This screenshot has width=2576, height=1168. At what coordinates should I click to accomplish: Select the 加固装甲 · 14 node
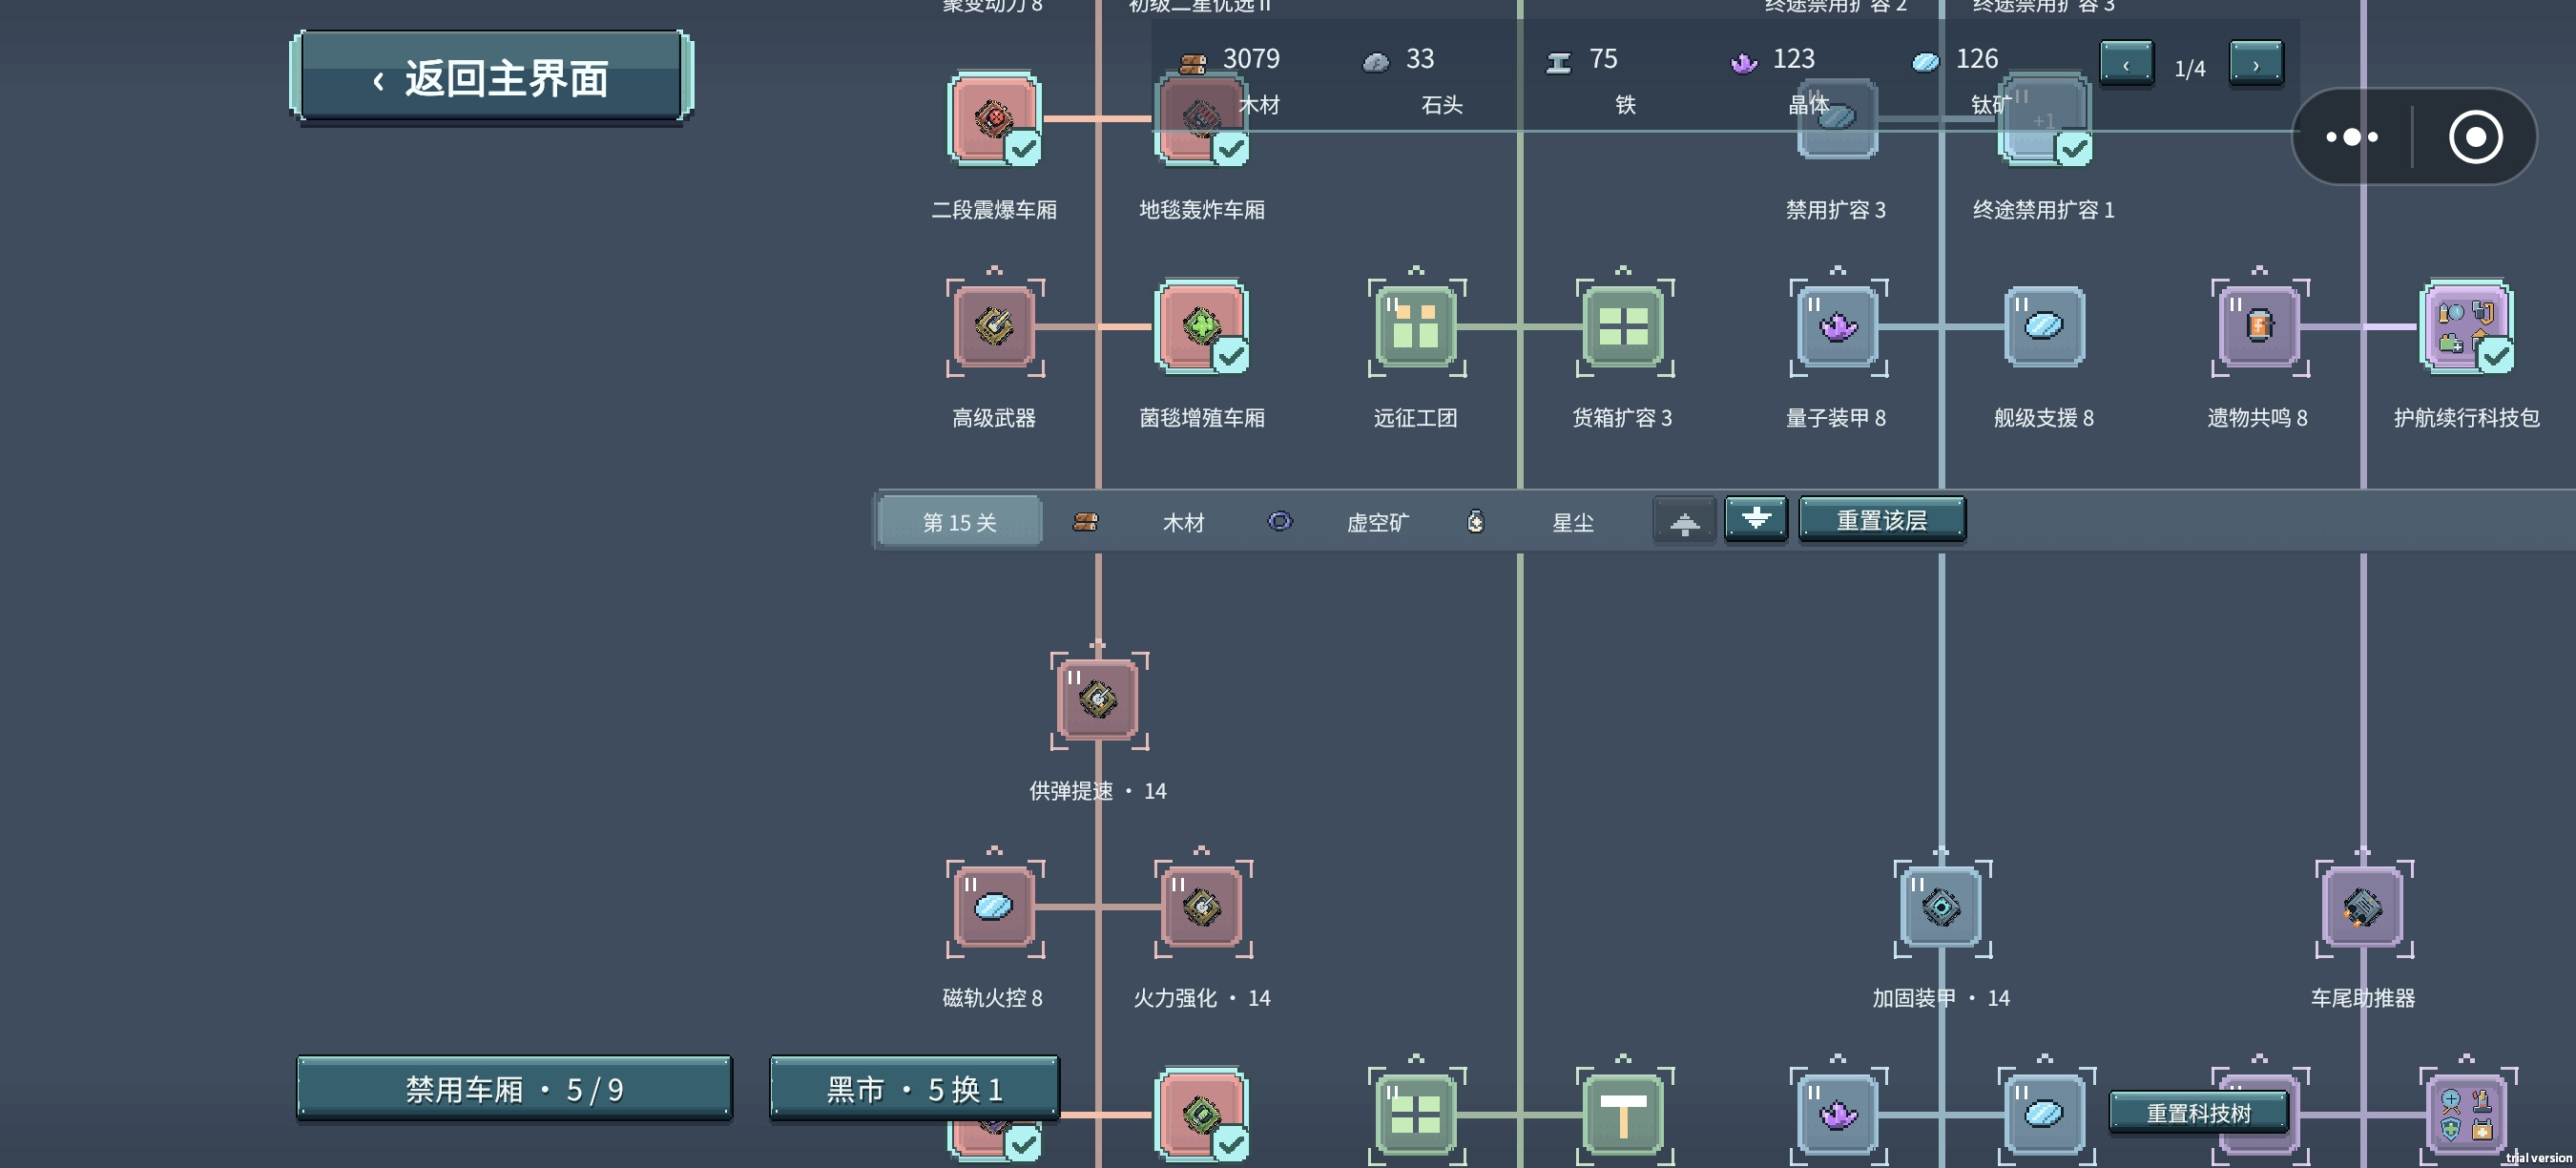(x=1941, y=907)
